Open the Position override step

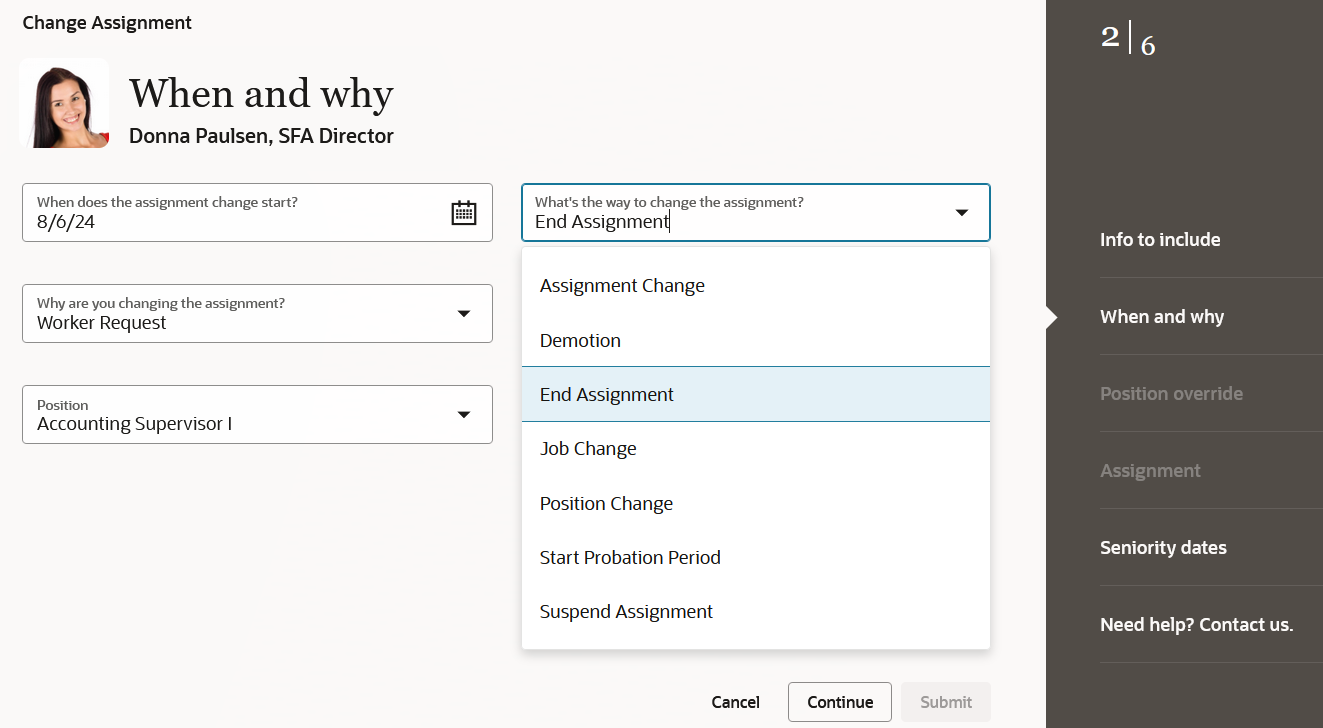pyautogui.click(x=1171, y=393)
